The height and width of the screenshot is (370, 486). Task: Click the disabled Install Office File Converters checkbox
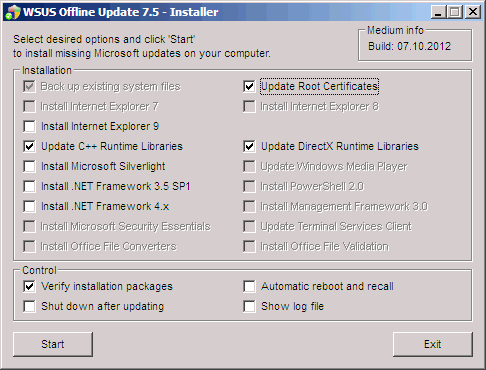click(x=29, y=247)
